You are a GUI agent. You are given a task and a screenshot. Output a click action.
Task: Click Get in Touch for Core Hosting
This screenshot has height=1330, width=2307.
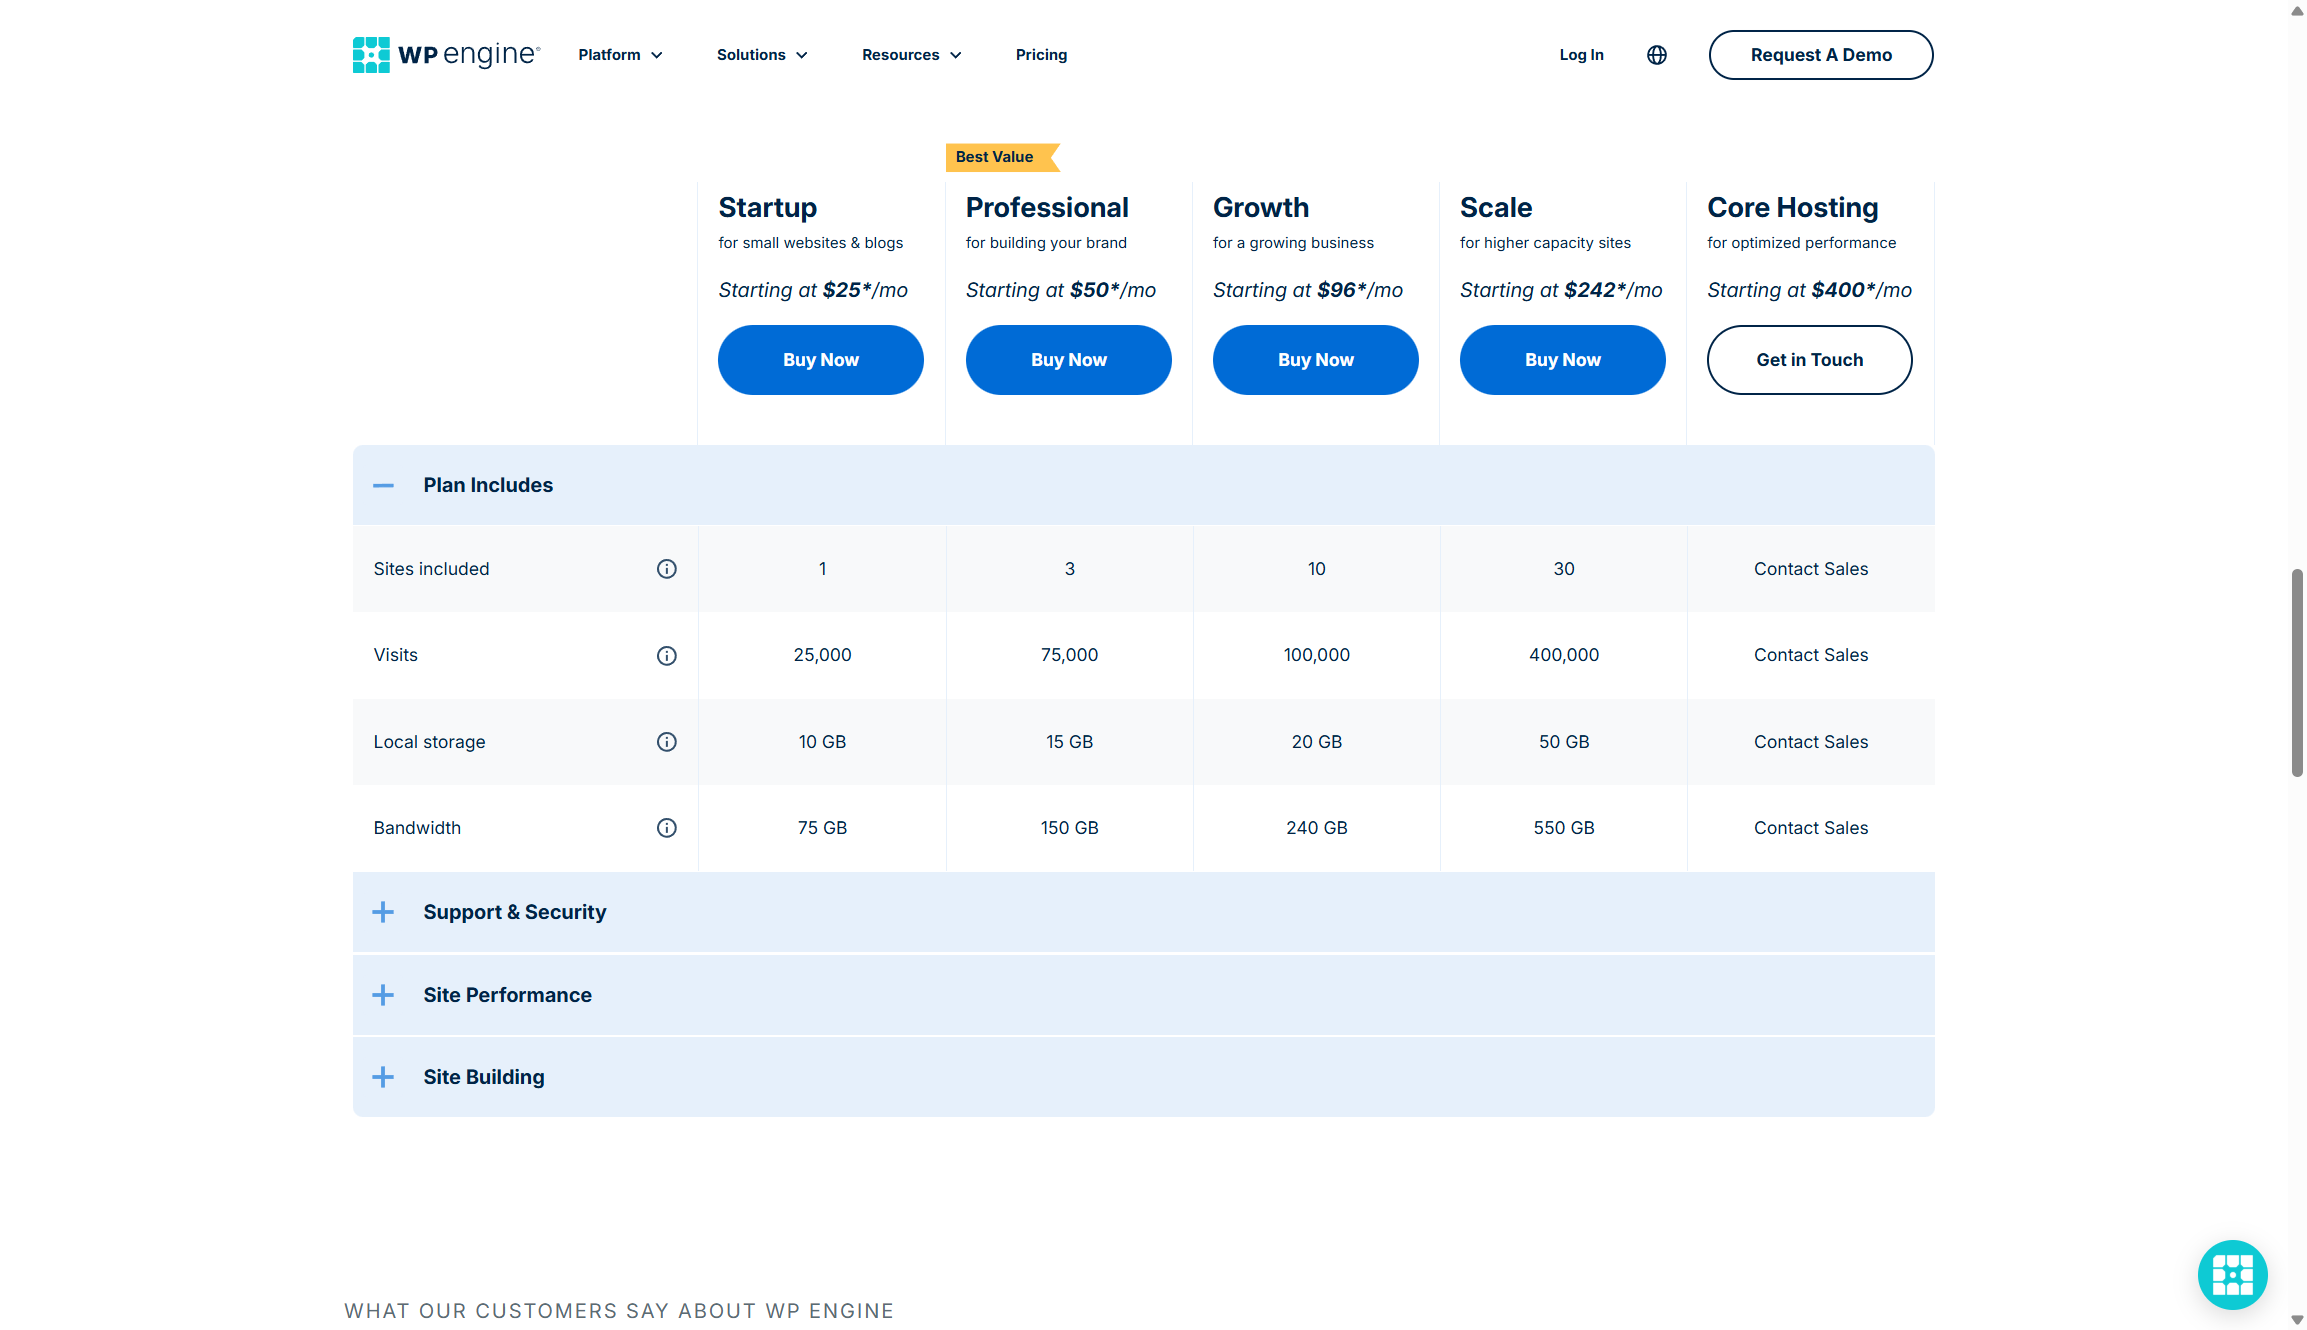(x=1809, y=359)
